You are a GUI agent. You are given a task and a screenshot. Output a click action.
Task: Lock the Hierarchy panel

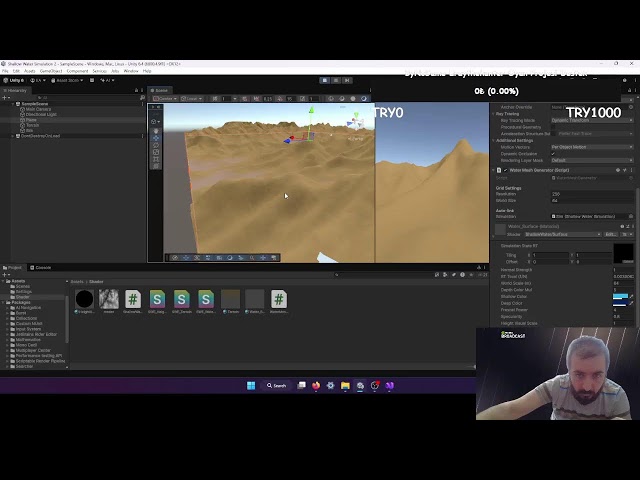[136, 90]
